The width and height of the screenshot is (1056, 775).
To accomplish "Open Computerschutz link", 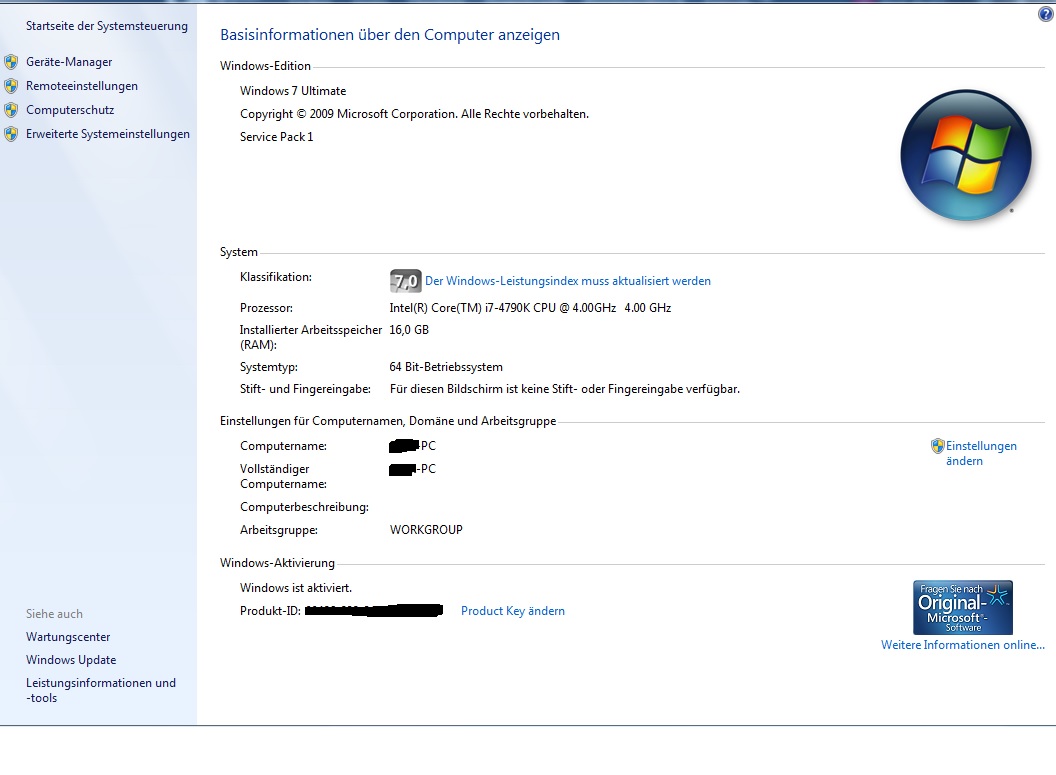I will [70, 110].
